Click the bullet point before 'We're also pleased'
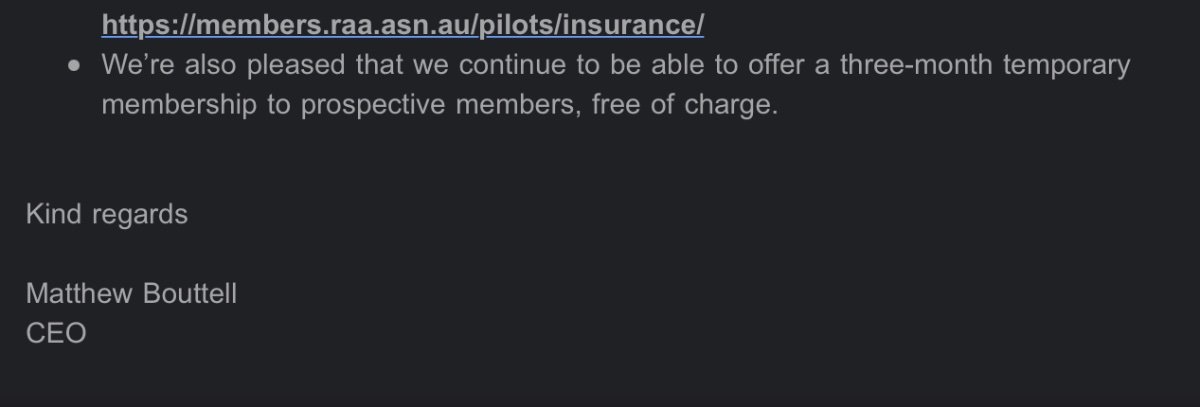 pos(74,65)
